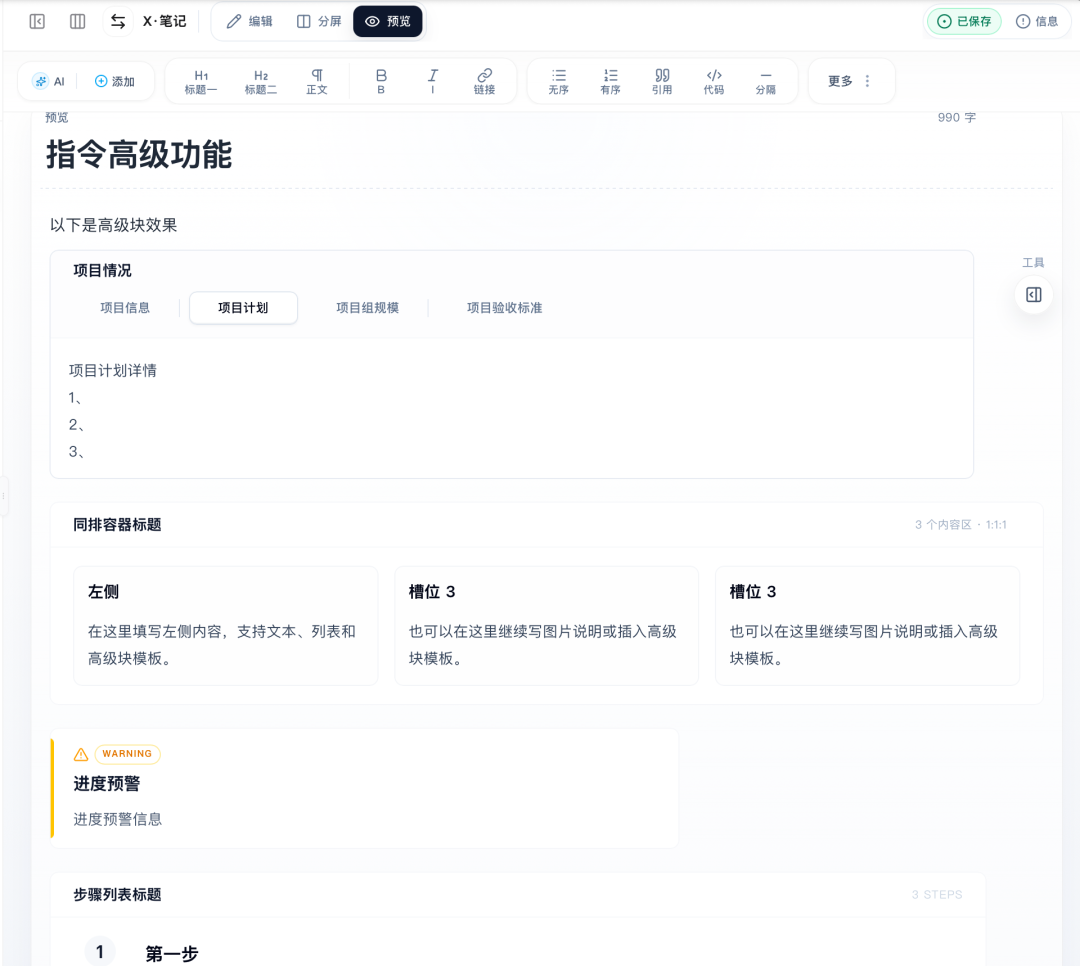Apply H1 标题一 heading format
Screen dimensions: 1080x966
tap(200, 81)
